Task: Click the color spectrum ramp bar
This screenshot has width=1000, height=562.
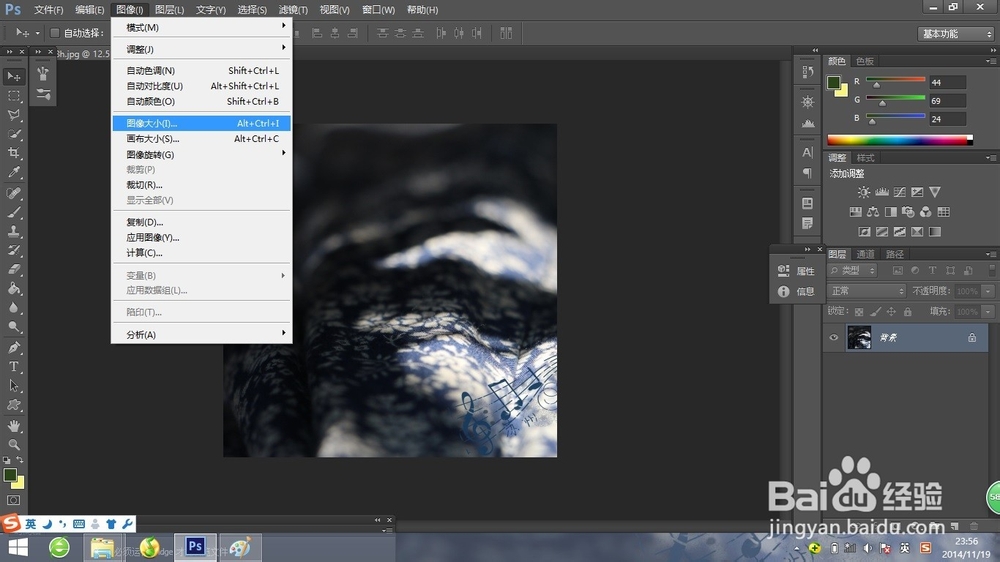Action: click(x=900, y=140)
